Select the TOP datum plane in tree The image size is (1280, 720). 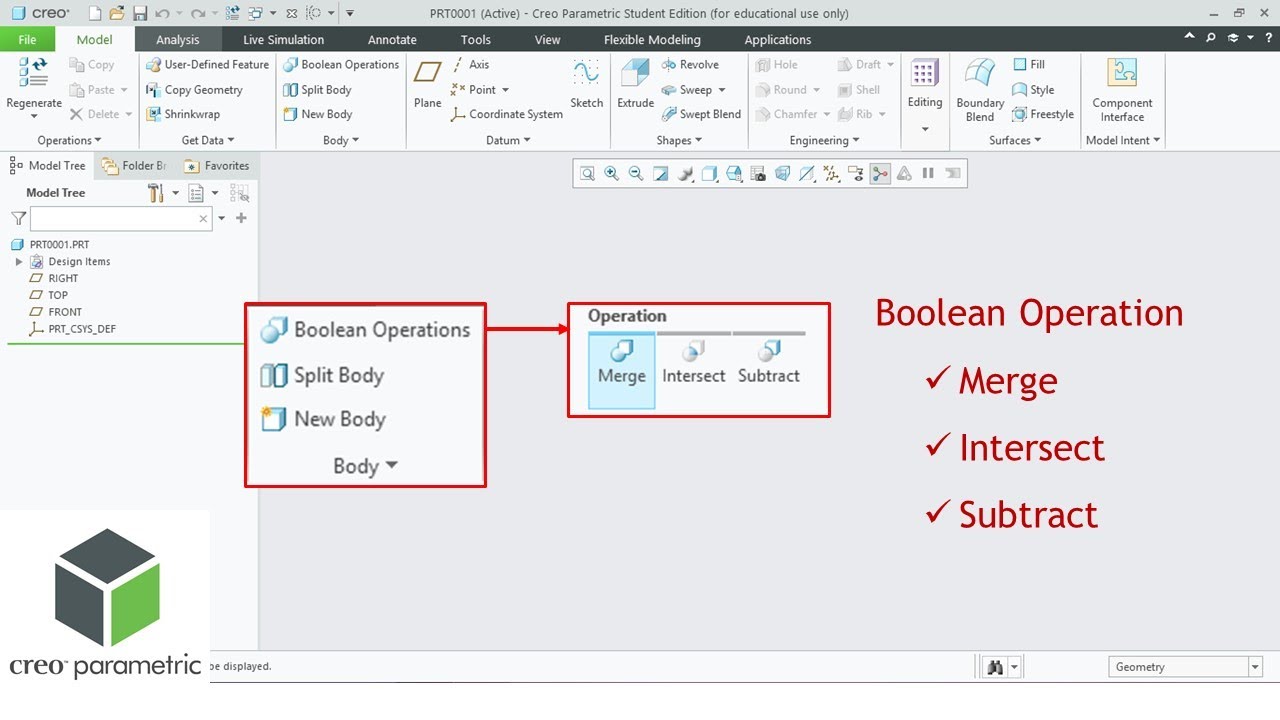click(49, 296)
